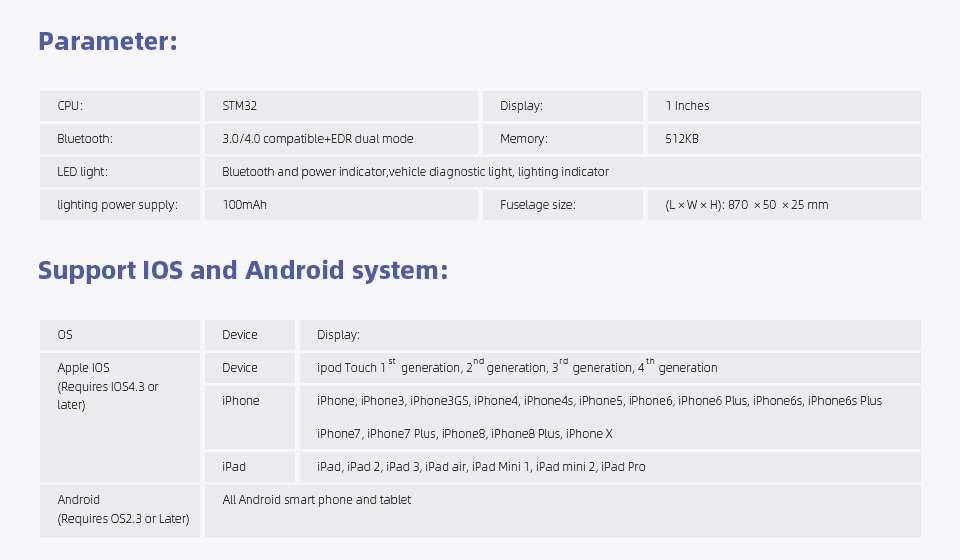Click the "Support IOS and Android system:" heading
This screenshot has height=560, width=960.
tap(242, 271)
